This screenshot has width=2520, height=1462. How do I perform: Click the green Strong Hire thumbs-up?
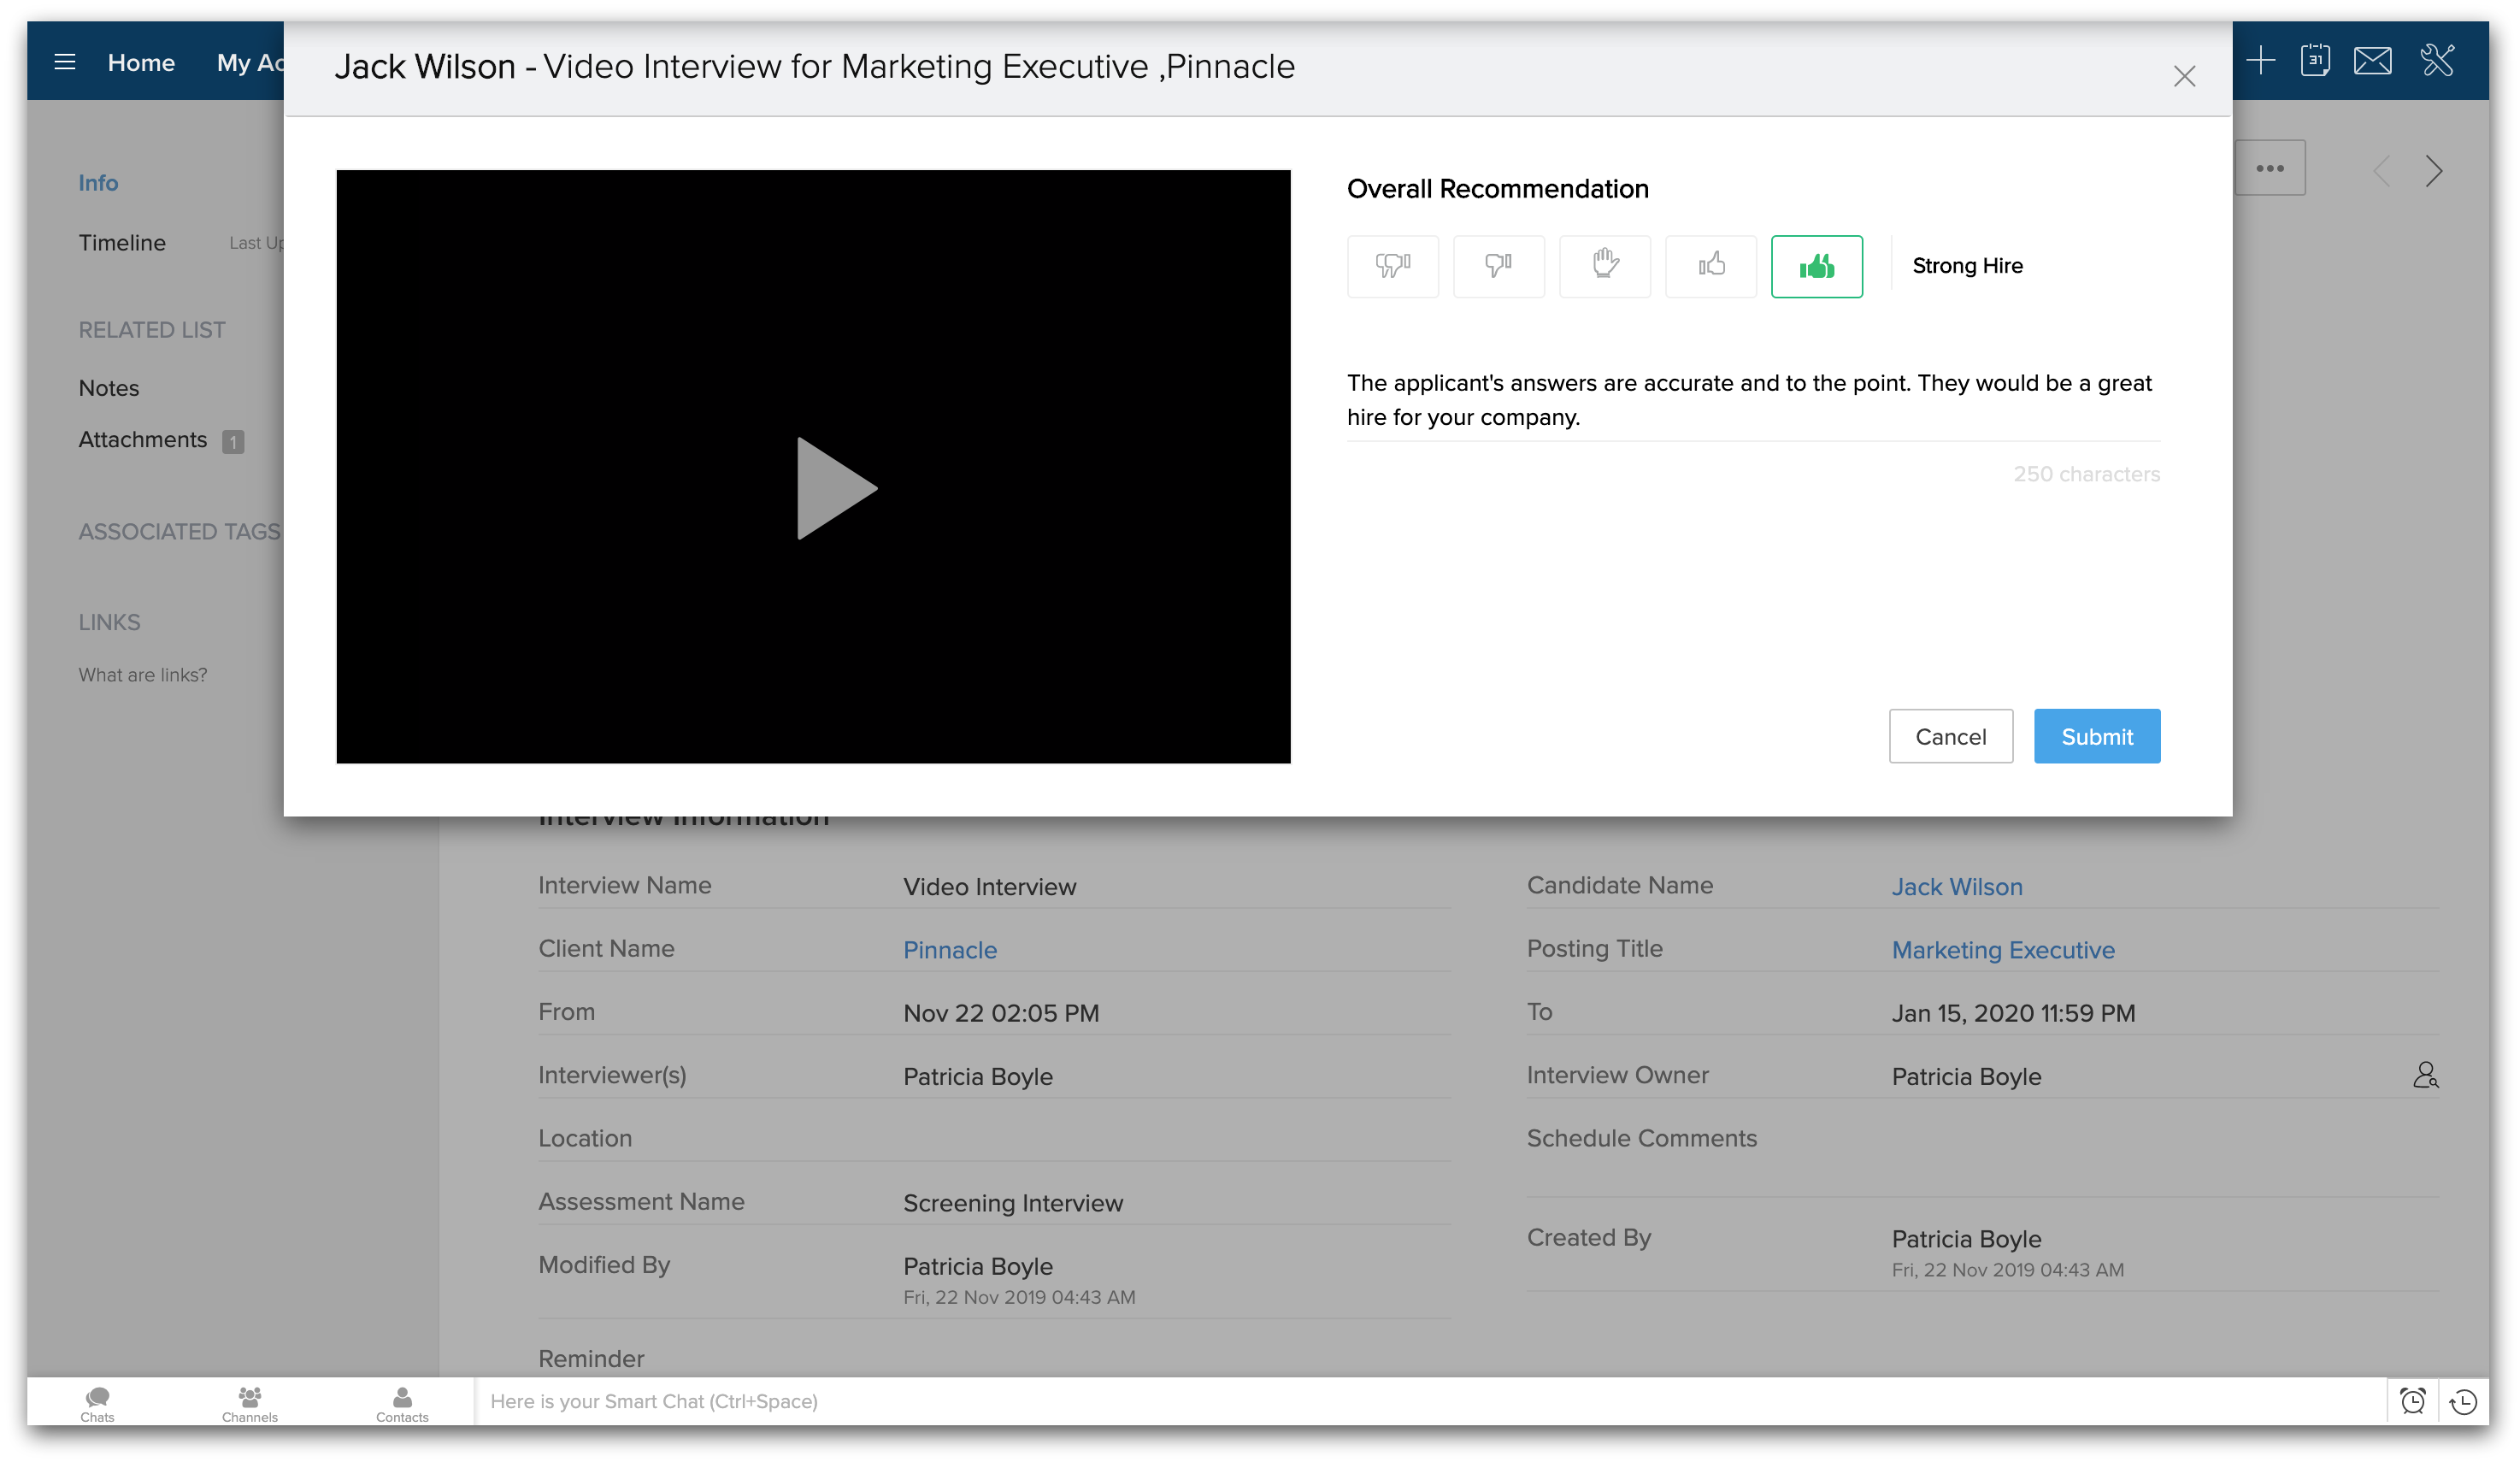[x=1816, y=266]
